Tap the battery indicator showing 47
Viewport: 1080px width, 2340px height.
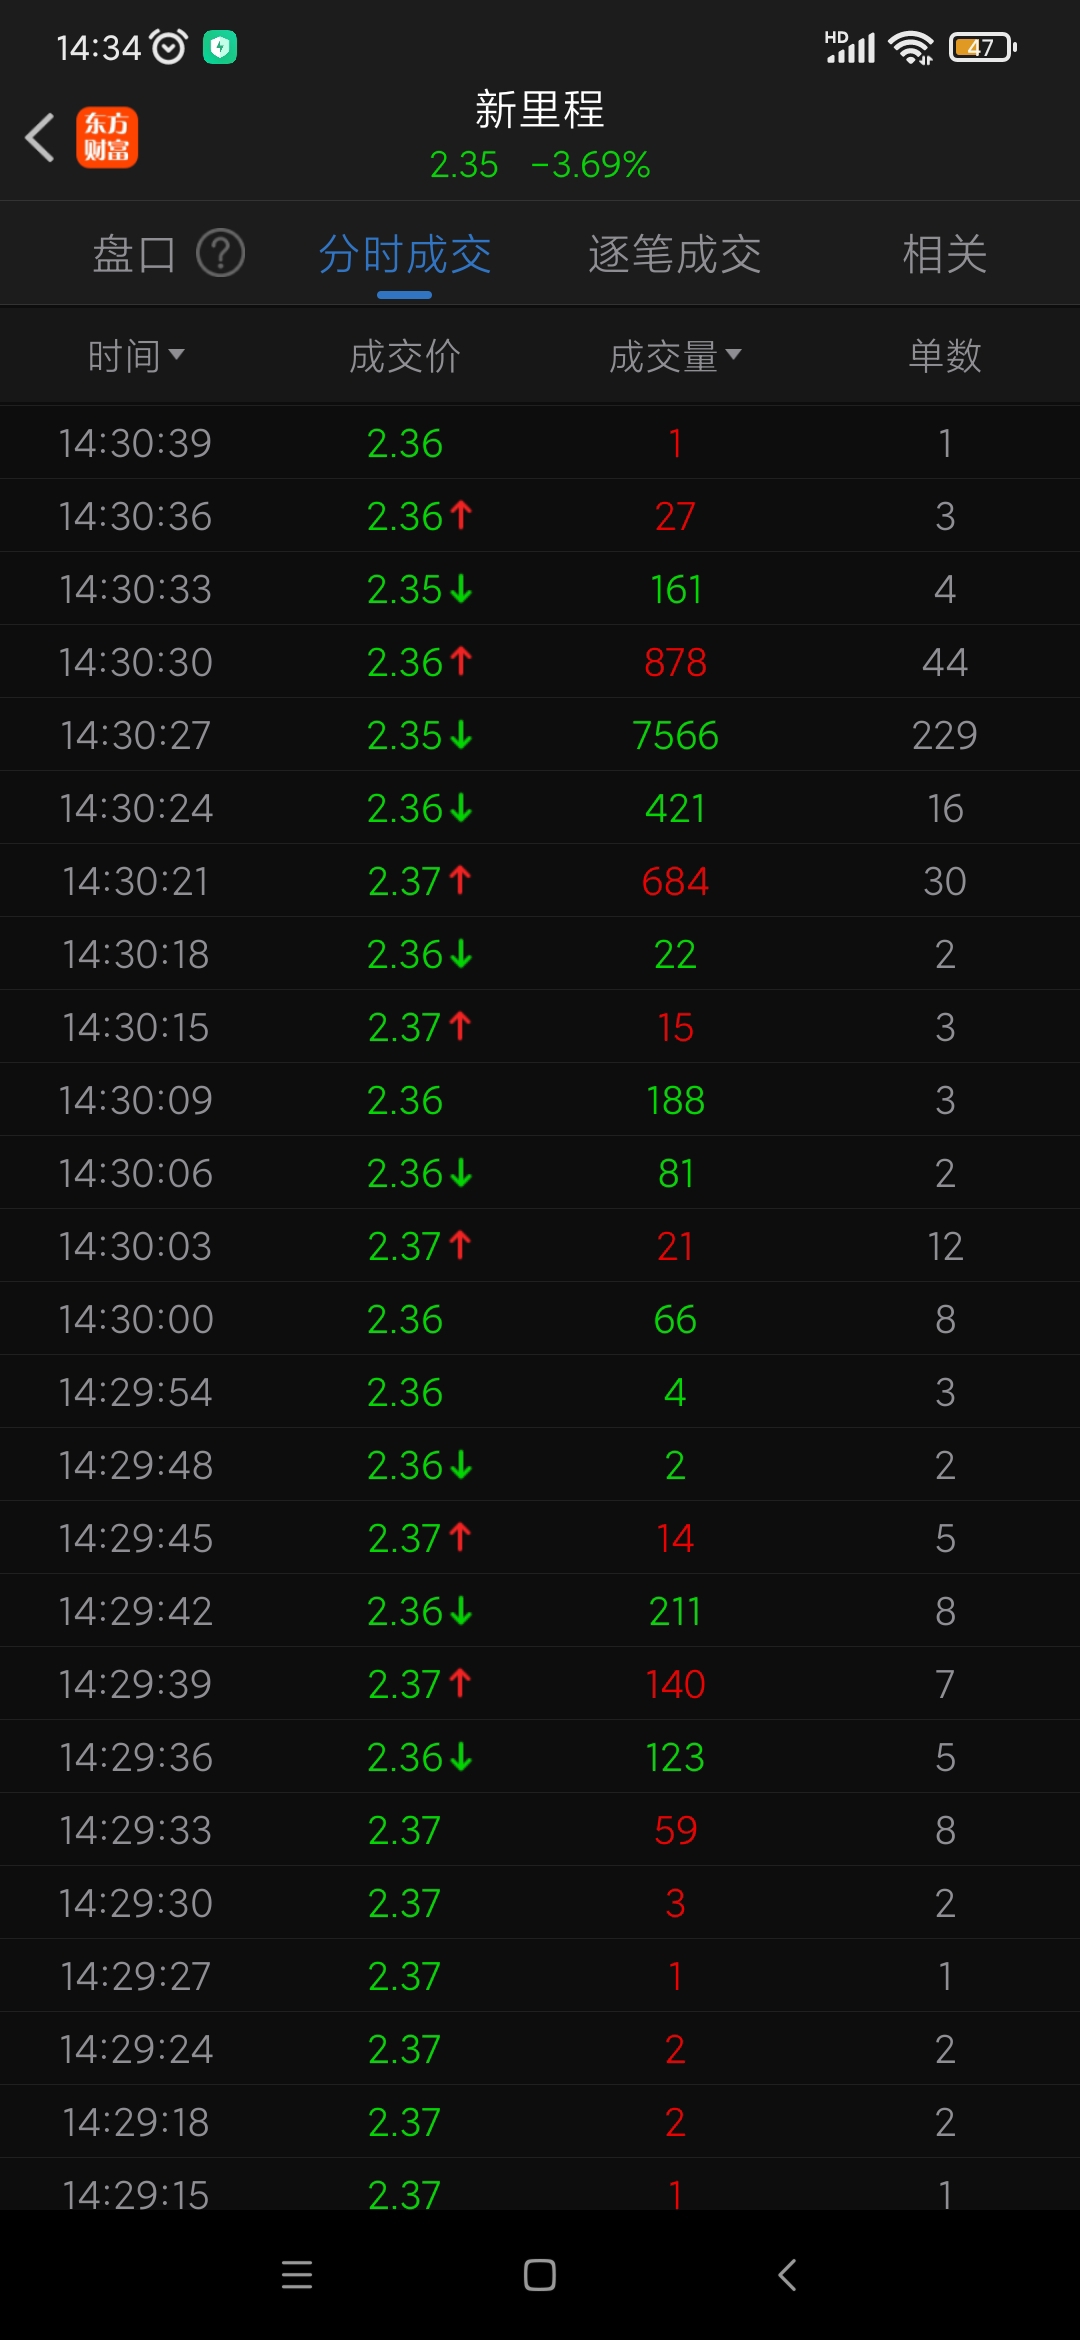click(x=983, y=47)
